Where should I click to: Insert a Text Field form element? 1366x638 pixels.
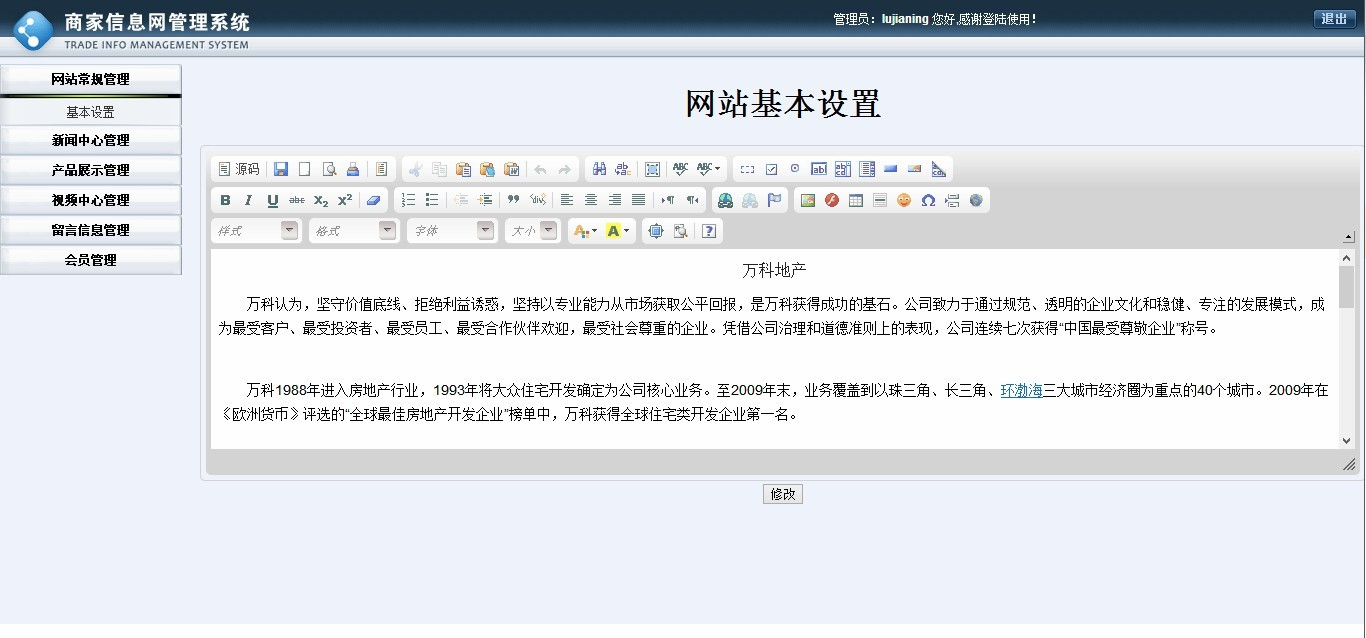point(819,169)
